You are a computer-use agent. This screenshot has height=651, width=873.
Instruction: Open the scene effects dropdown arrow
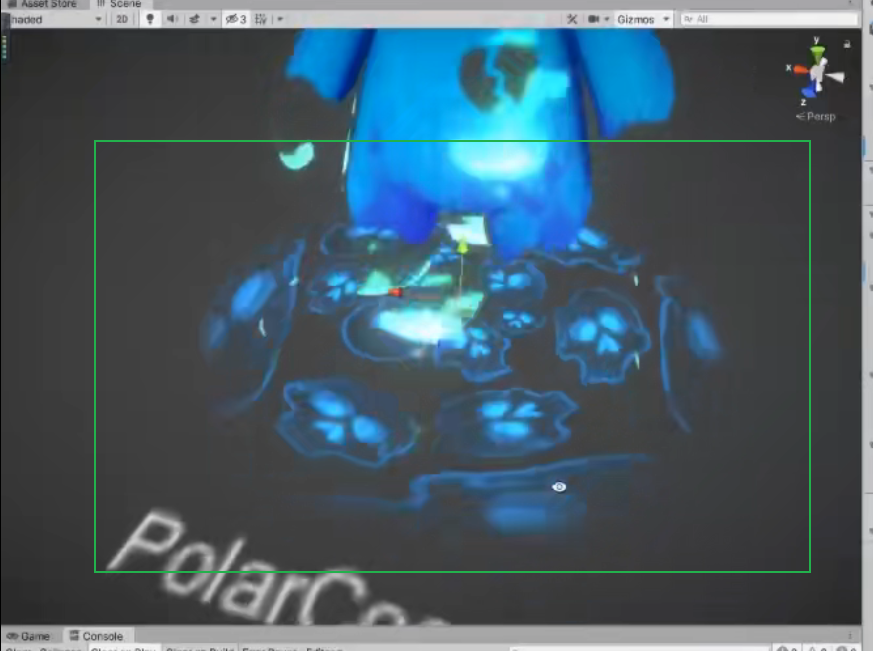[213, 19]
